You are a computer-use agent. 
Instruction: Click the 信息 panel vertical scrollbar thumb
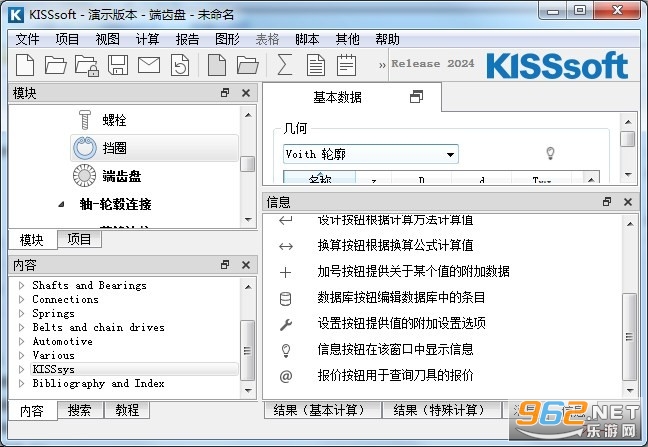click(629, 337)
